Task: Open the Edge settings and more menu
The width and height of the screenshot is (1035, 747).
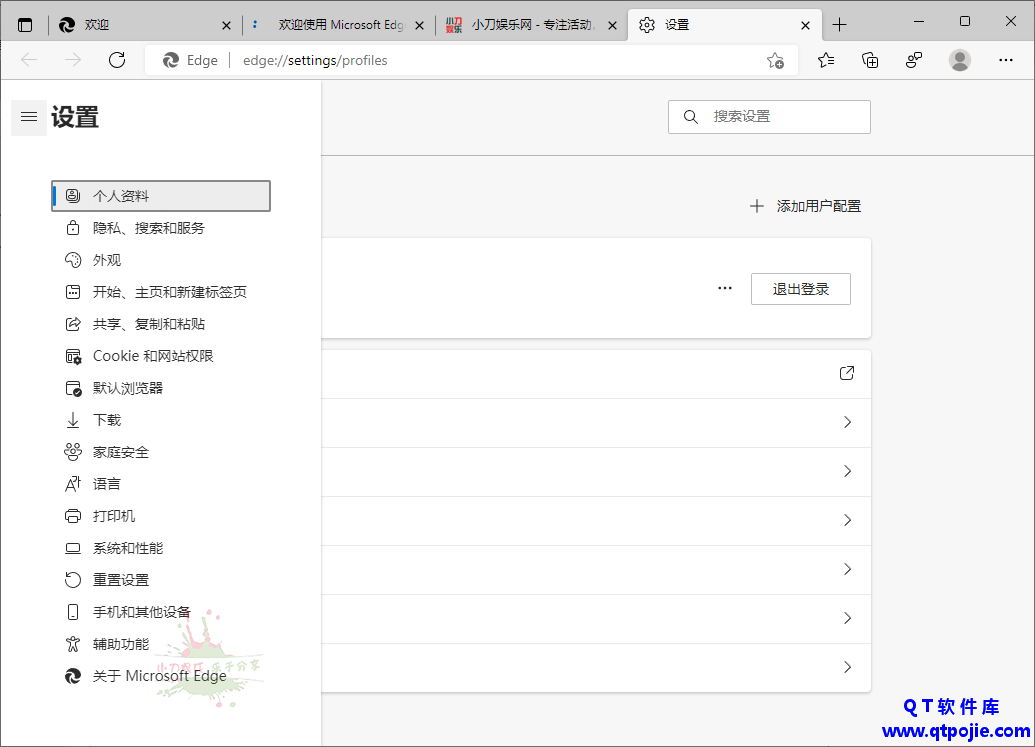Action: tap(1006, 60)
